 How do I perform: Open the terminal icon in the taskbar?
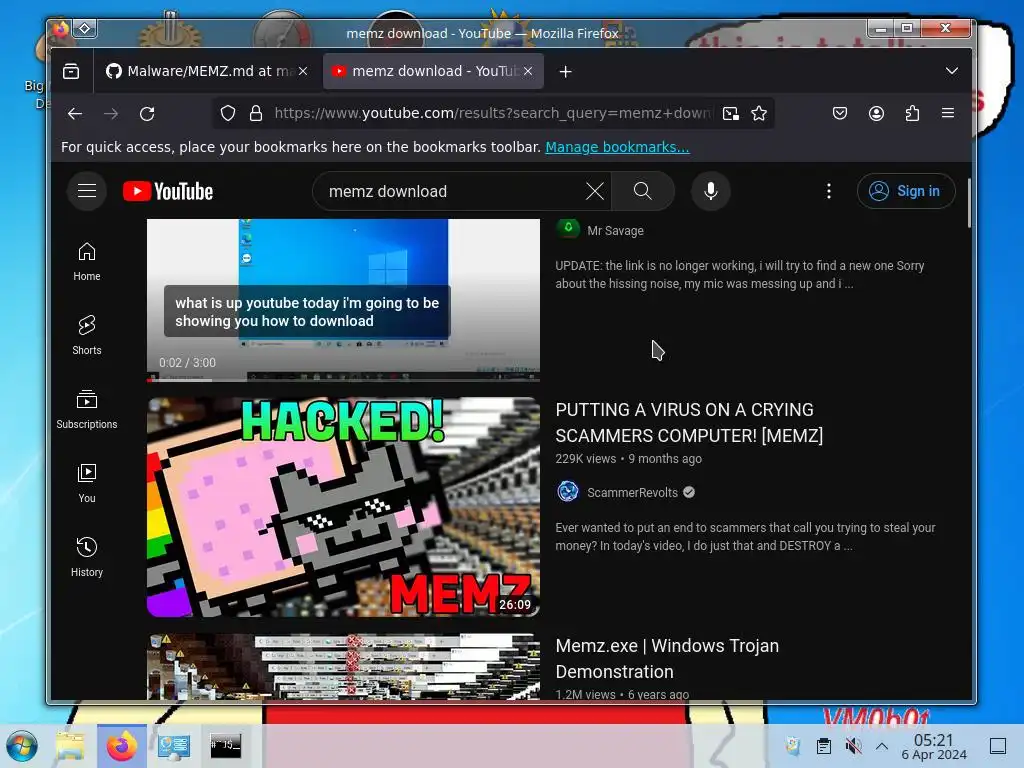[x=225, y=745]
